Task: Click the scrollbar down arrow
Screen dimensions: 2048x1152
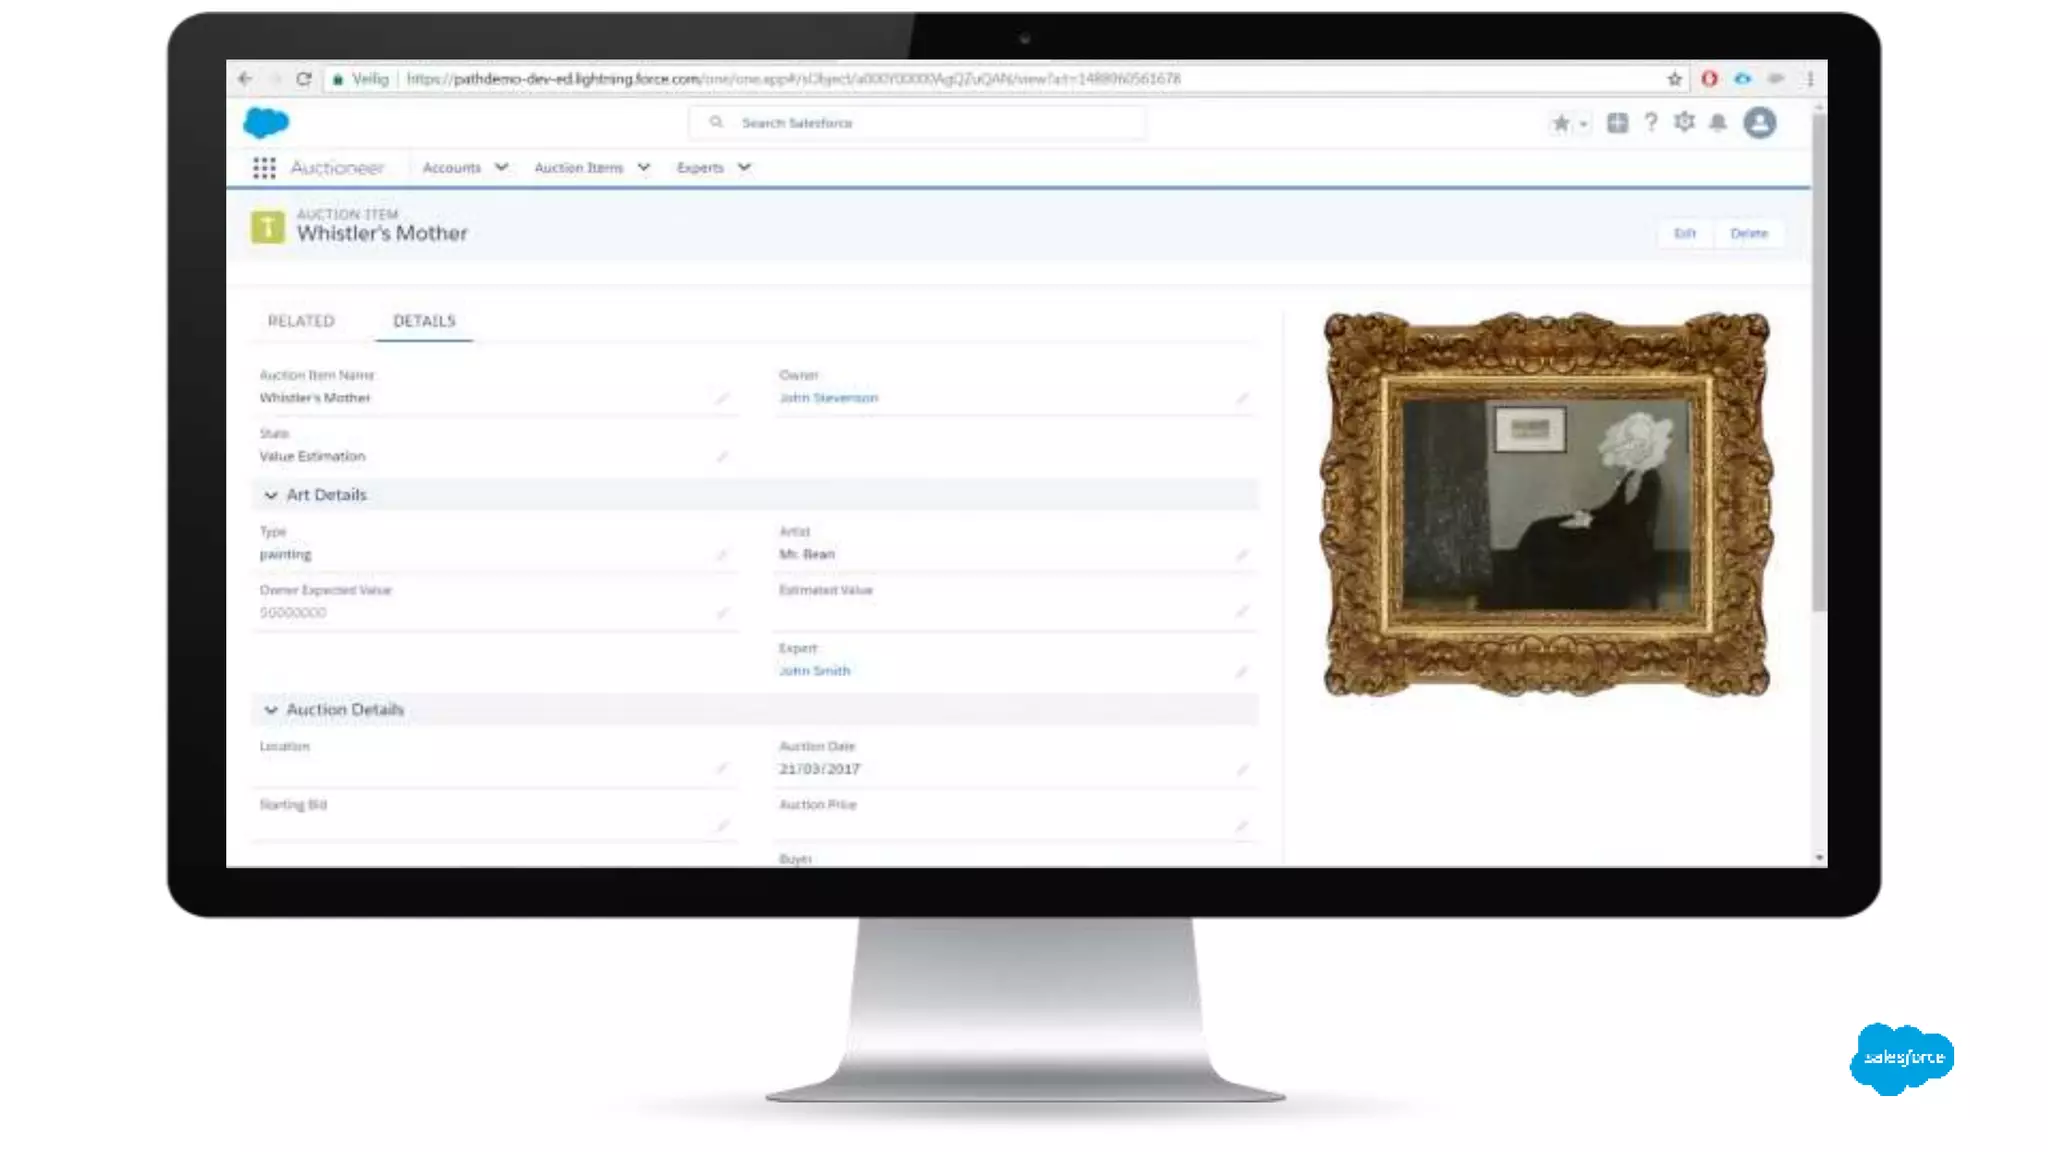Action: (1819, 858)
